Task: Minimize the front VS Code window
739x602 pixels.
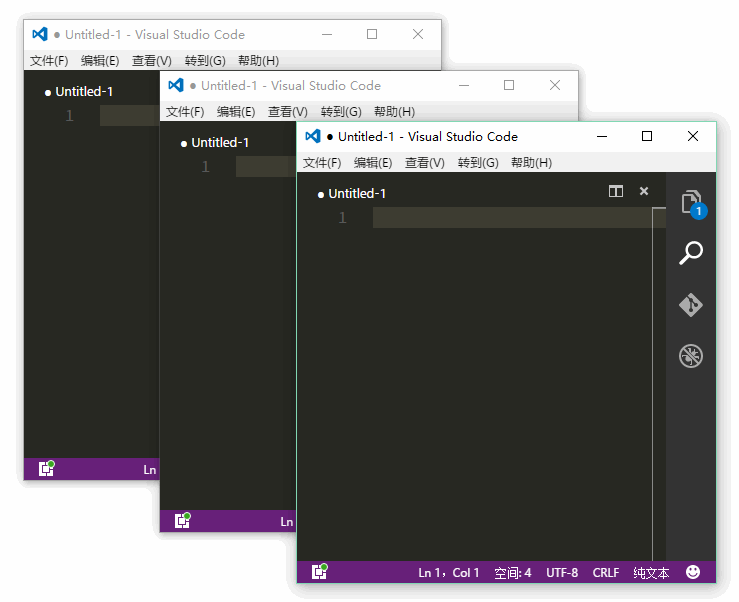Action: [602, 136]
